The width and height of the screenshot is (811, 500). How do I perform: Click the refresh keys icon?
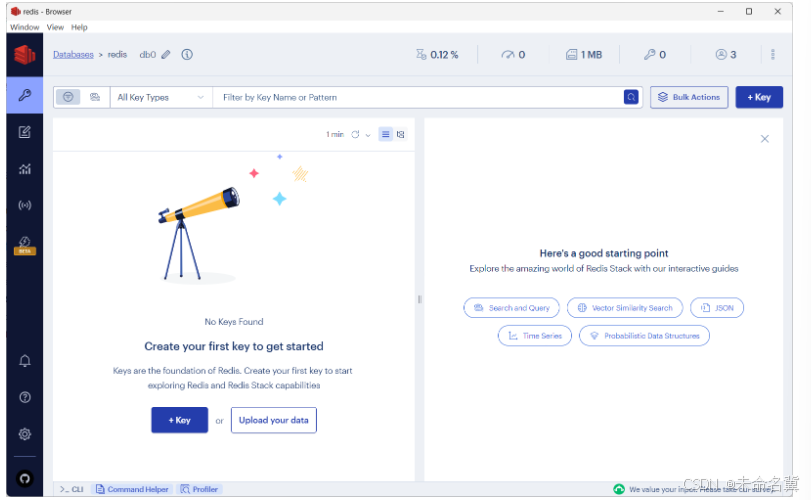point(355,134)
